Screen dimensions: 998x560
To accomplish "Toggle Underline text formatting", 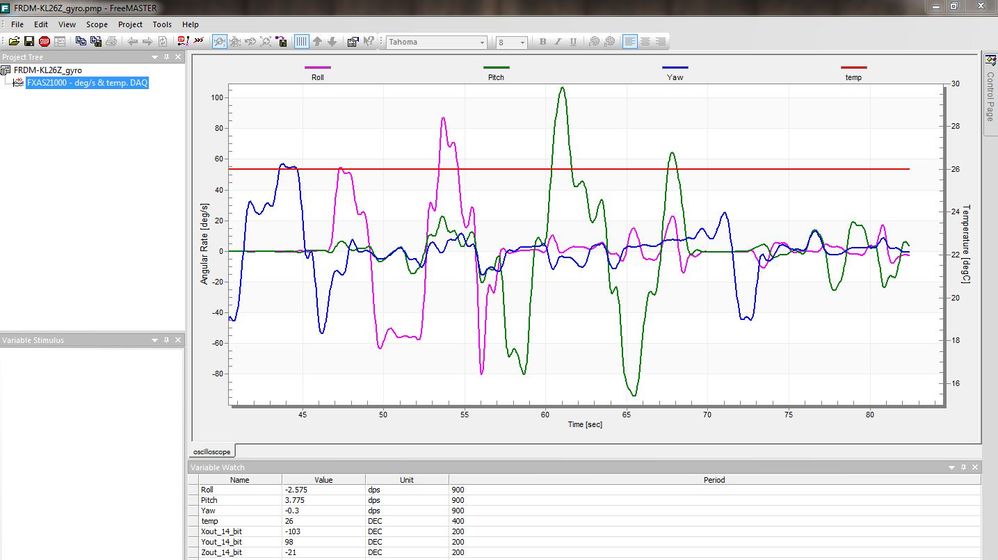I will pyautogui.click(x=573, y=41).
